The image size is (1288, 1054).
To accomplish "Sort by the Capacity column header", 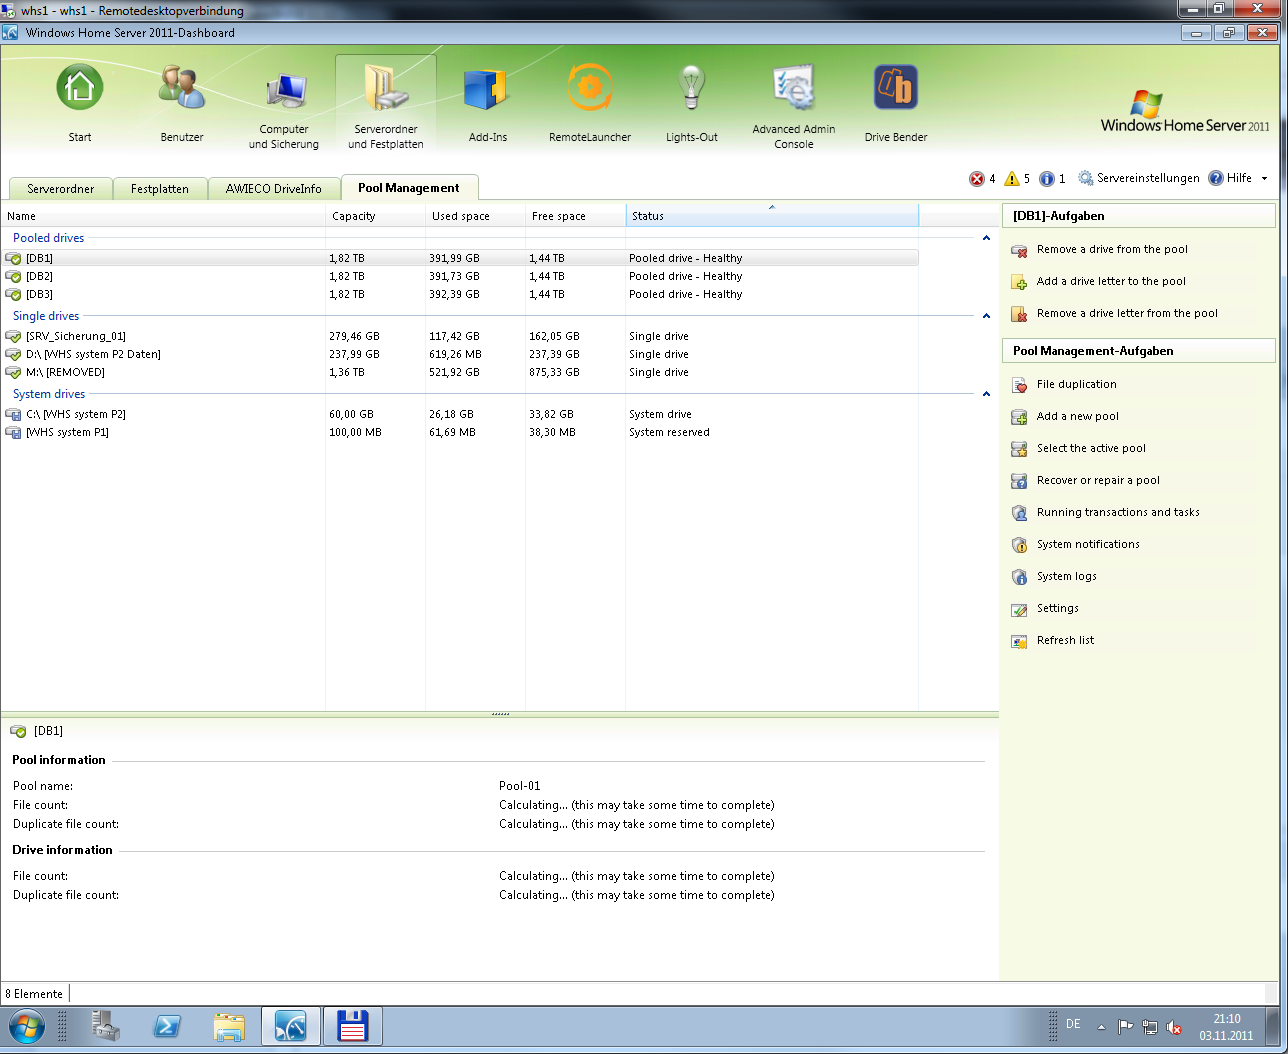I will (376, 216).
